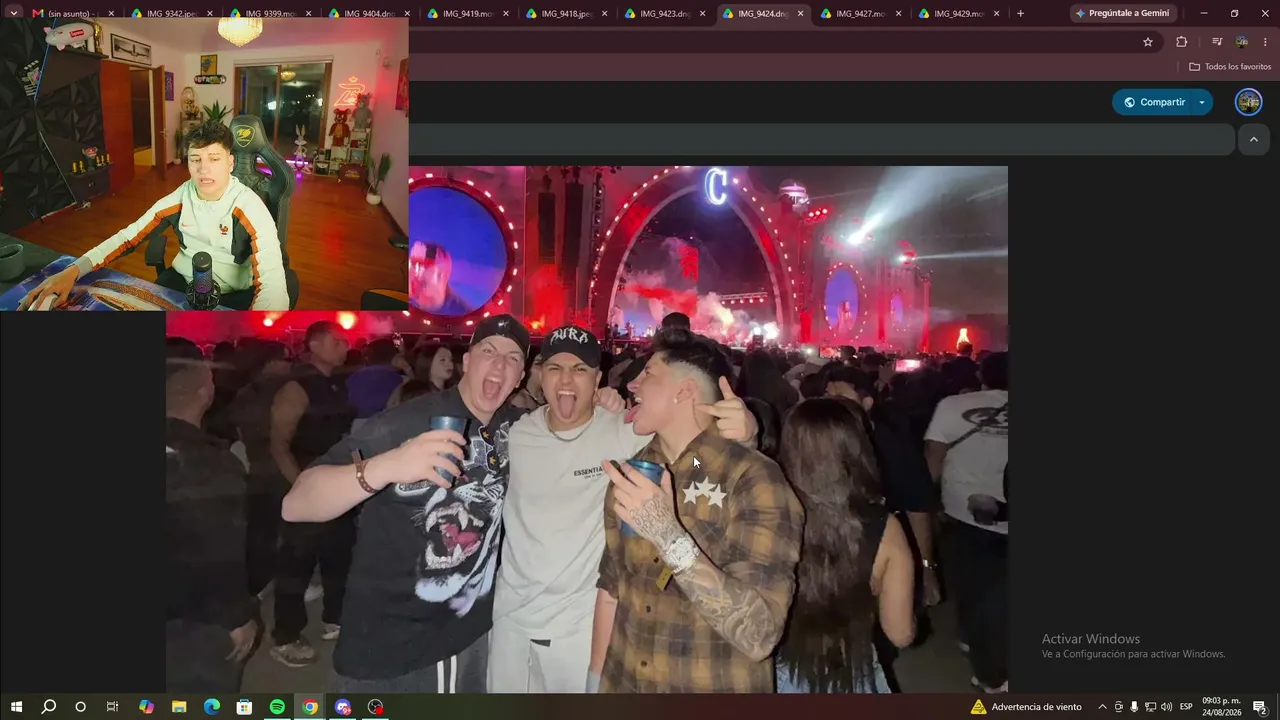This screenshot has width=1280, height=720.
Task: Switch to the IMG_9342.jpeg tab
Action: (172, 14)
